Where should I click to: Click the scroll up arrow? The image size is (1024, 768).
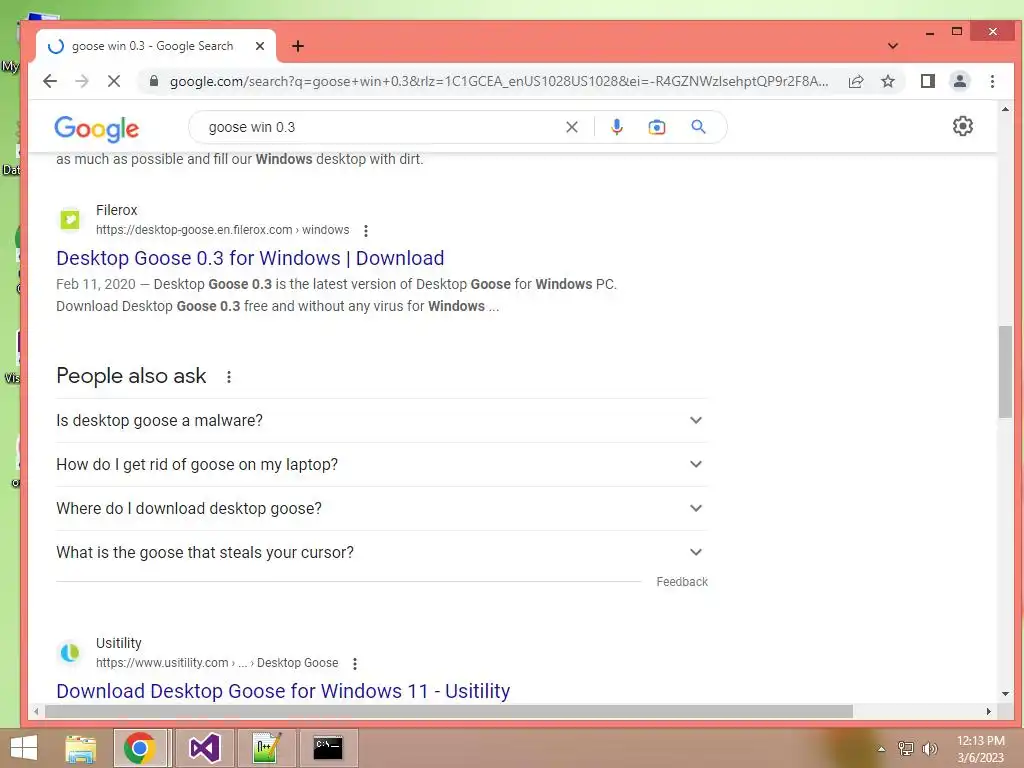point(1005,110)
